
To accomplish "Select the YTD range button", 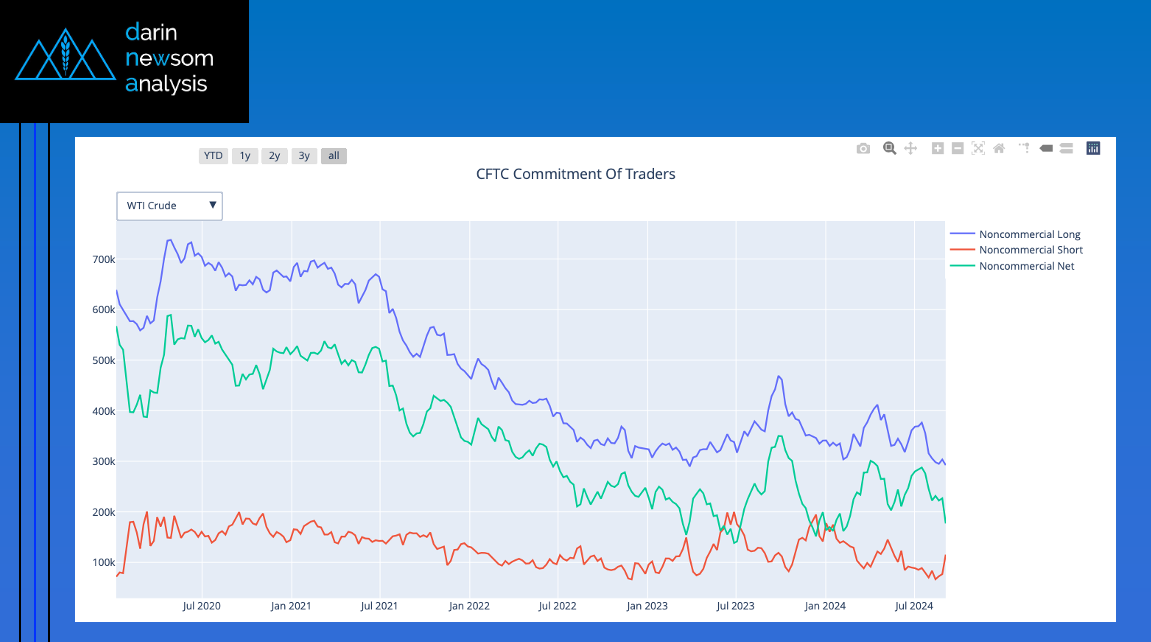I will click(x=213, y=156).
